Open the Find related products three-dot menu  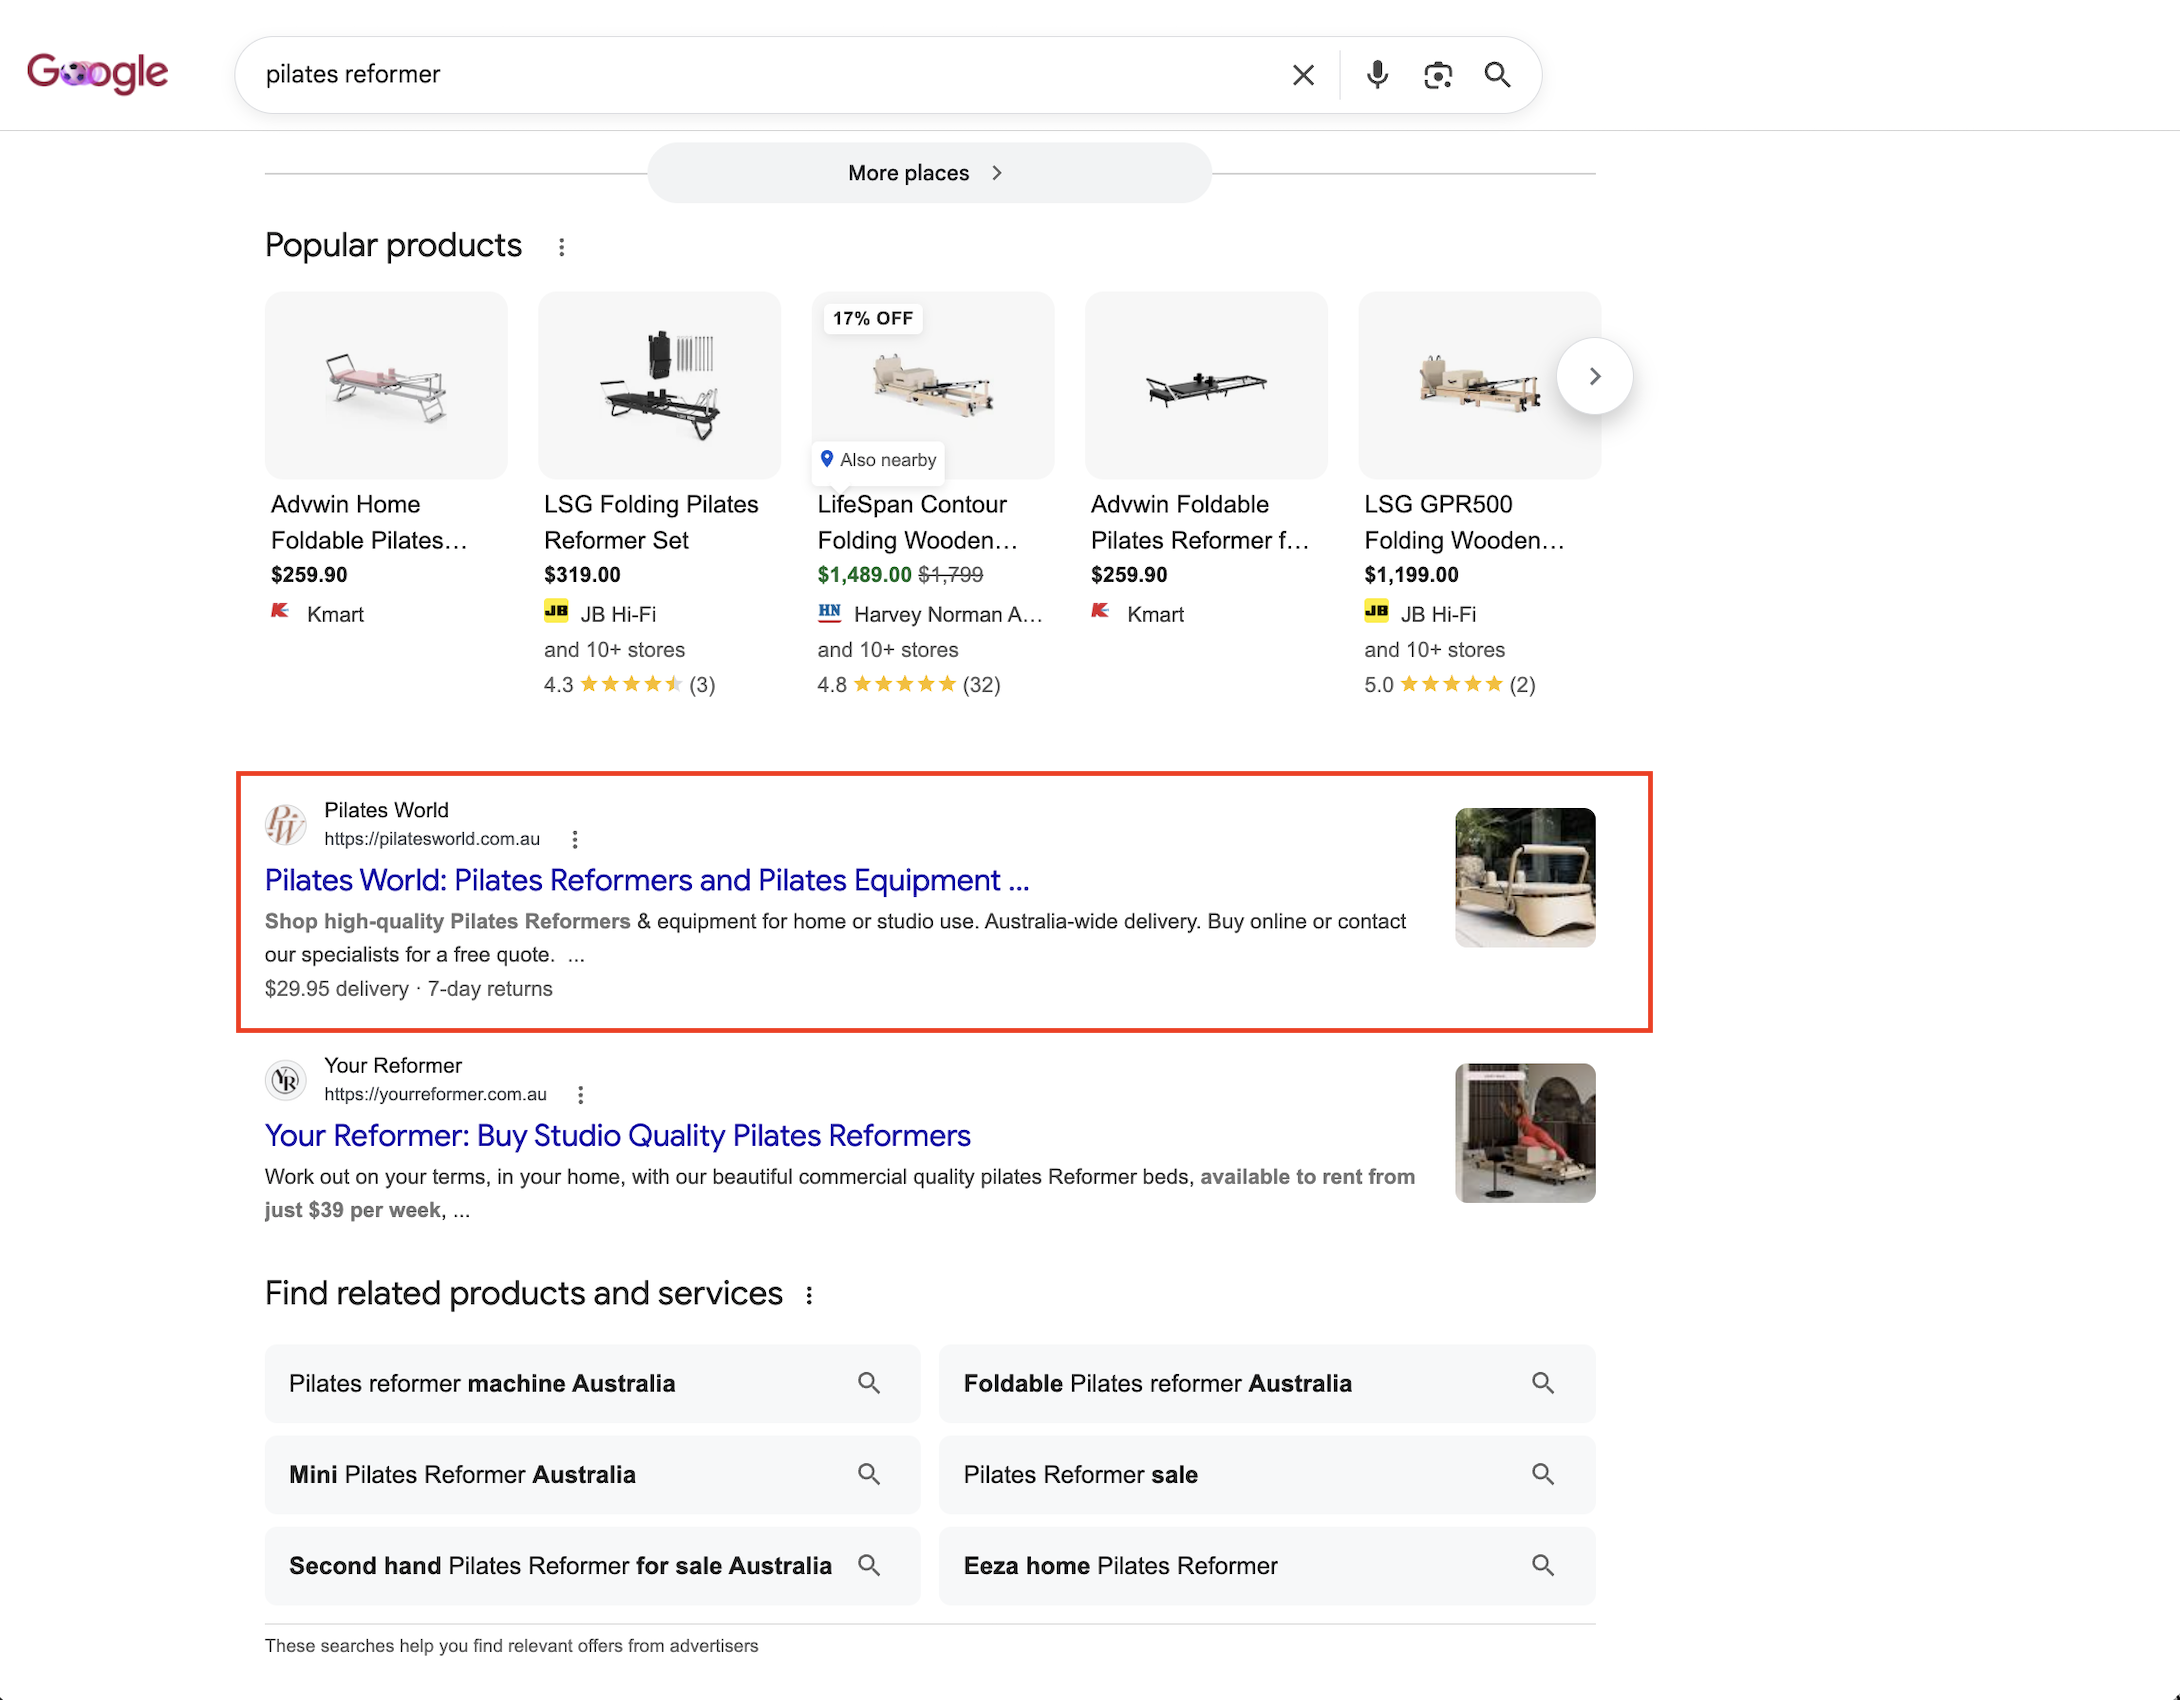tap(809, 1295)
